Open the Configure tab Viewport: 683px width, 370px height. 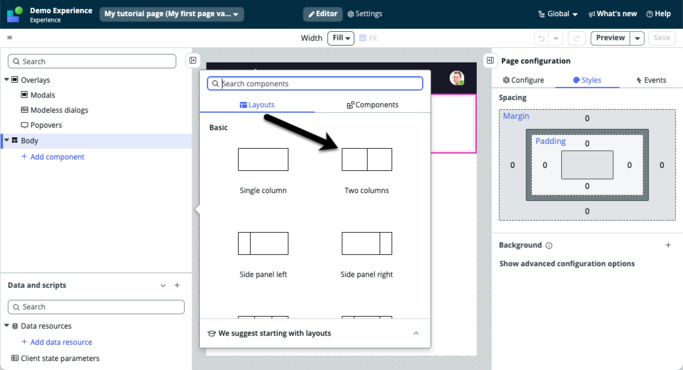pyautogui.click(x=524, y=80)
